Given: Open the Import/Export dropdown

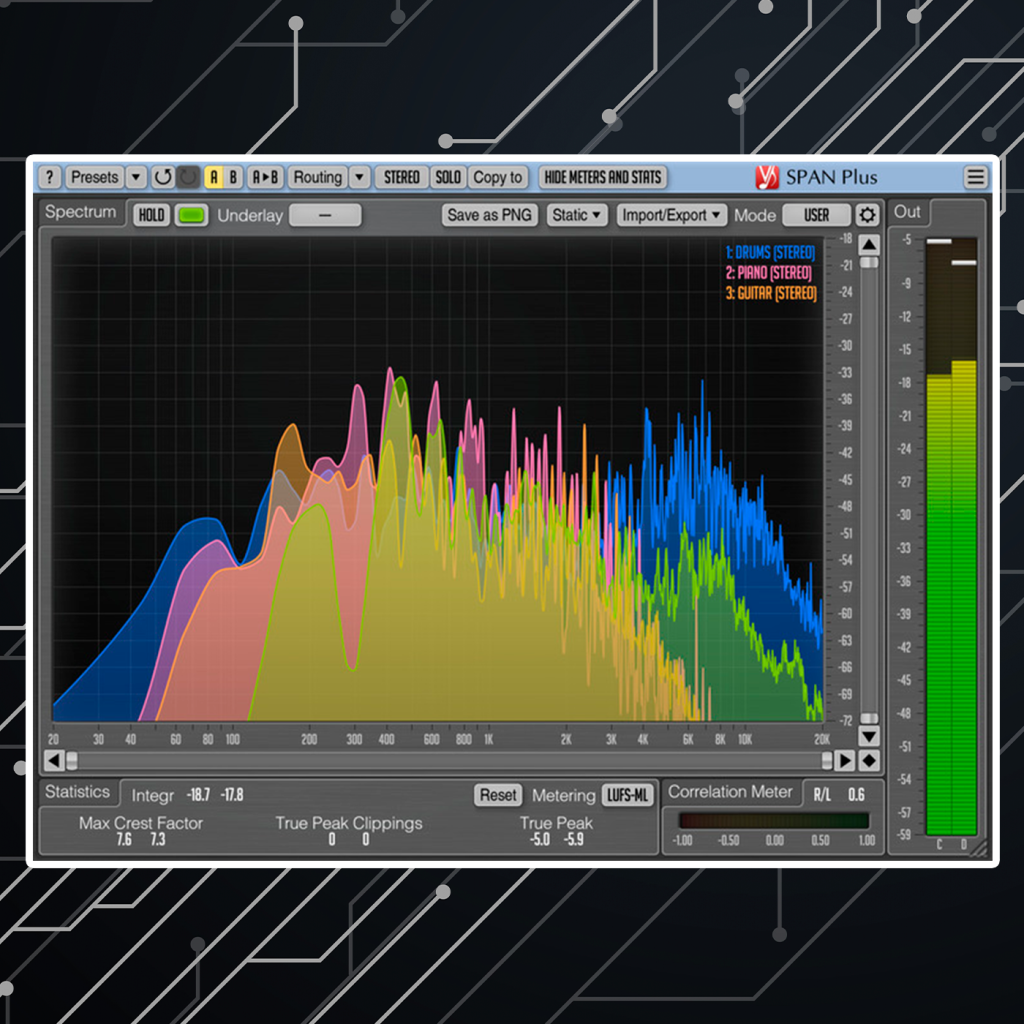Looking at the screenshot, I should pyautogui.click(x=671, y=215).
